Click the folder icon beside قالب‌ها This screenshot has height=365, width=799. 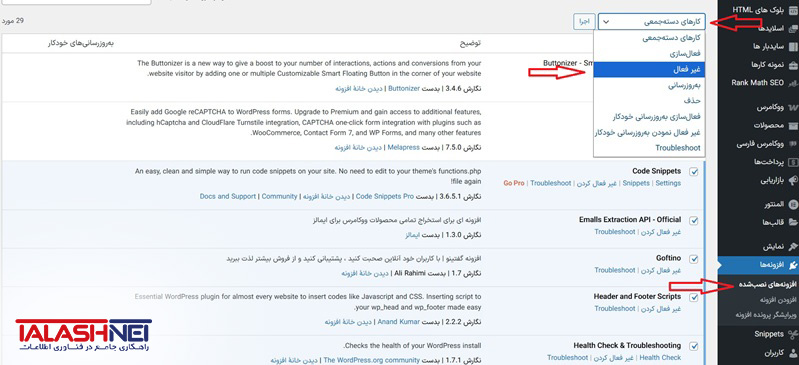(x=793, y=222)
